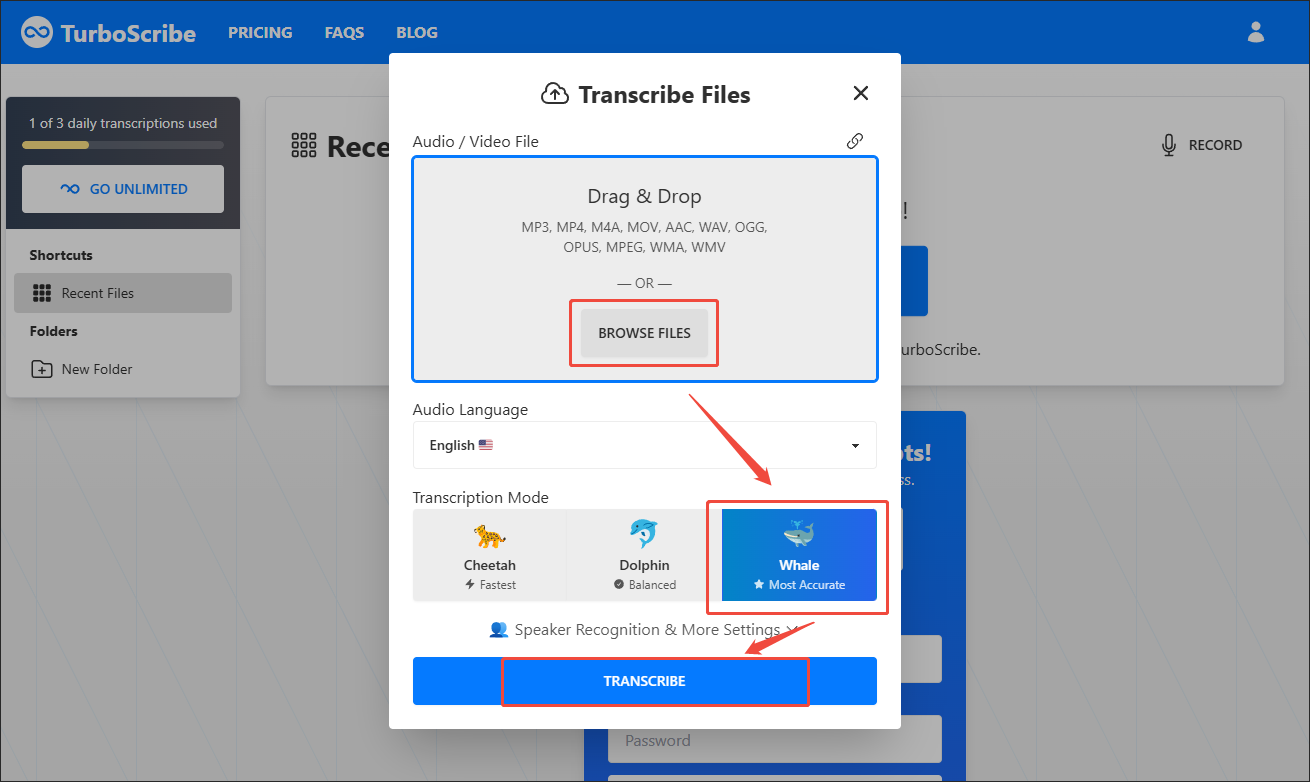Image resolution: width=1310 pixels, height=782 pixels.
Task: Select Cheetah Fastest transcription mode
Action: click(x=490, y=555)
